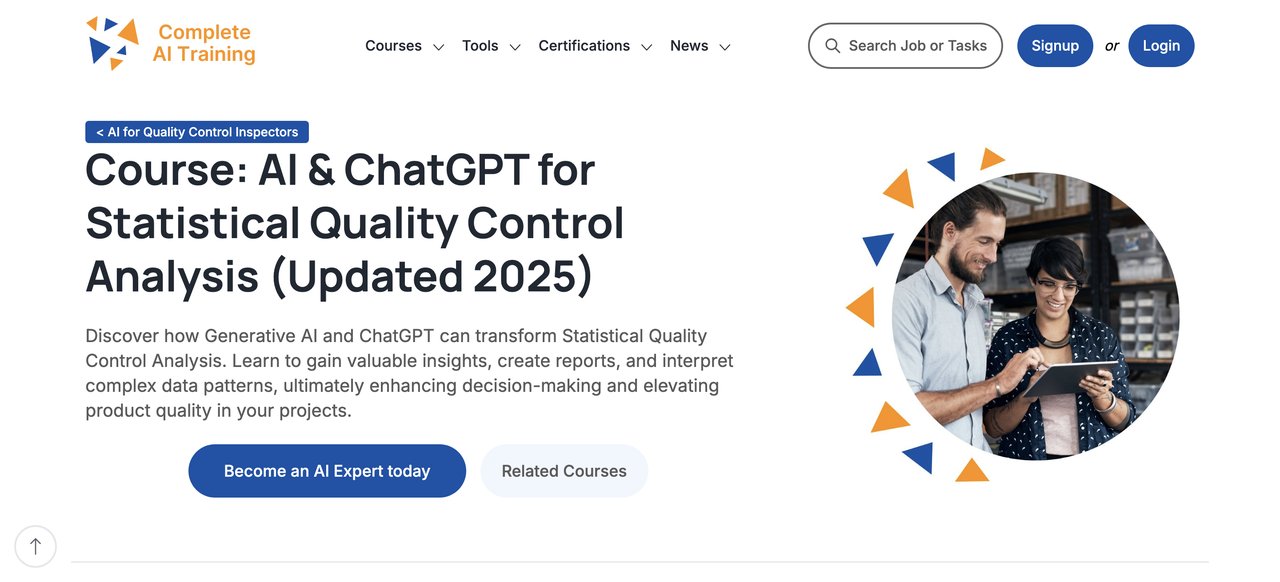Click the Complete AI Training logo

tap(169, 44)
